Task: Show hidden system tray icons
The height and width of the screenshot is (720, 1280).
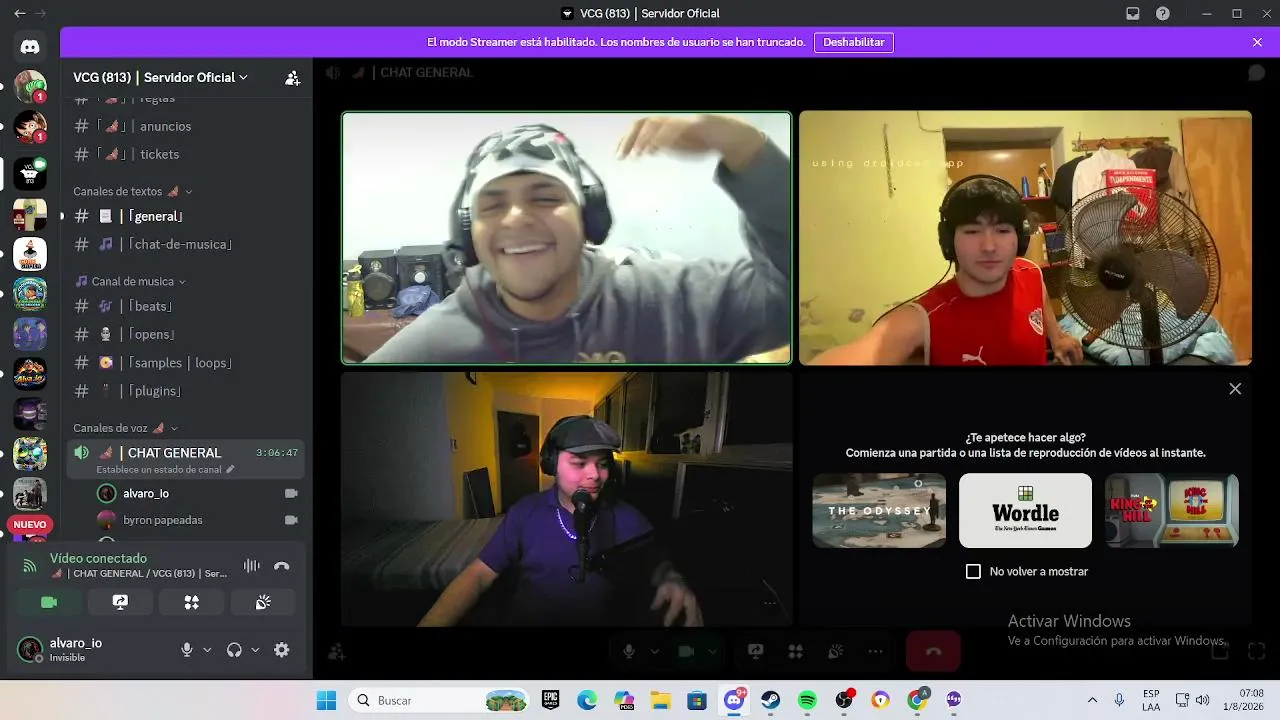Action: 1092,700
